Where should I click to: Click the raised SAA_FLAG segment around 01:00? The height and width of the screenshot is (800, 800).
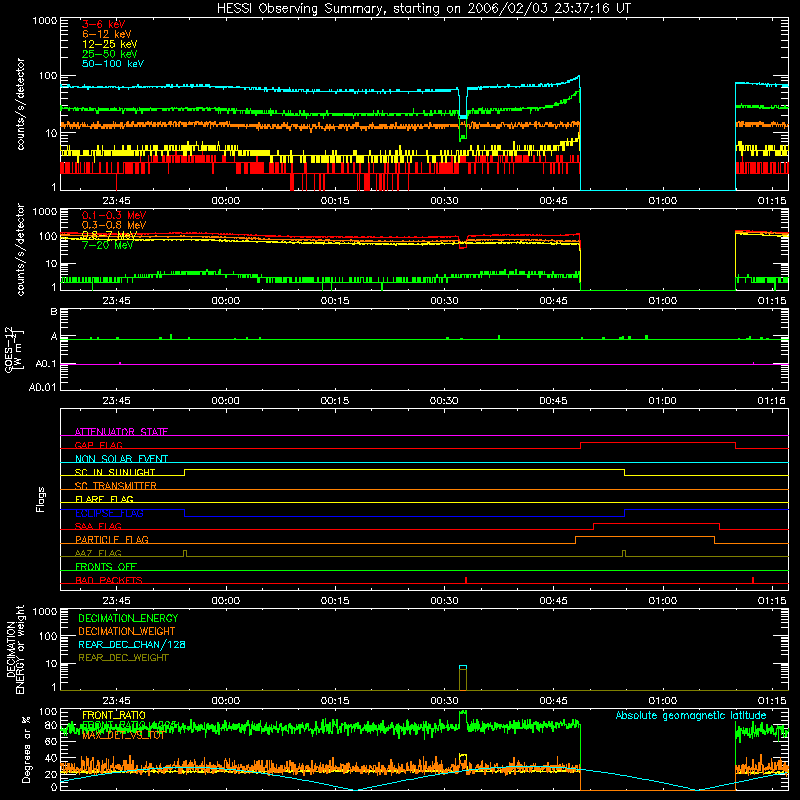pos(657,523)
